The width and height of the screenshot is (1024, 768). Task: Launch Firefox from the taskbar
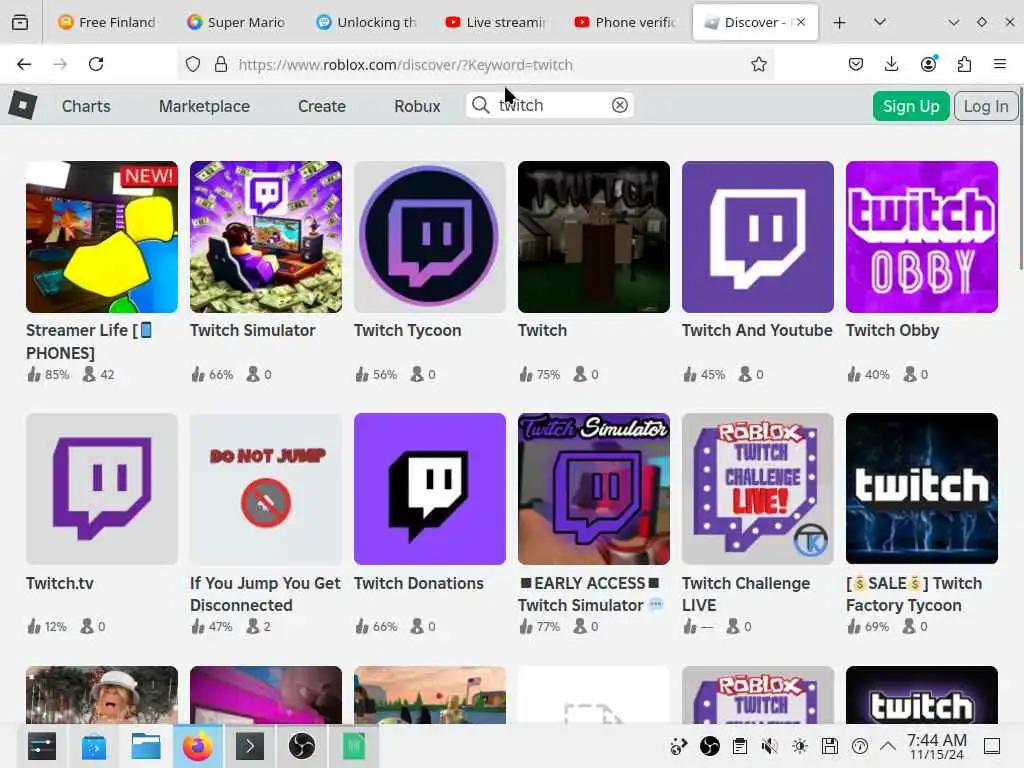[197, 746]
